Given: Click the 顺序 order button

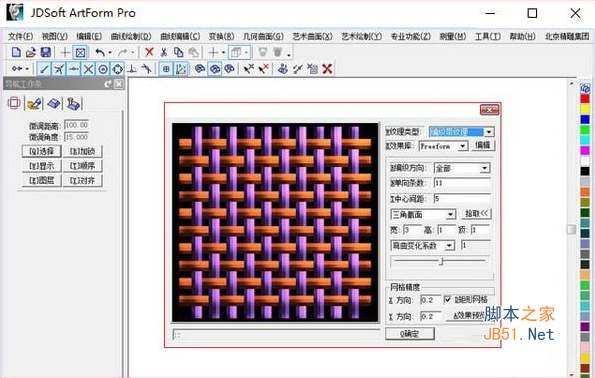Looking at the screenshot, I should (83, 166).
